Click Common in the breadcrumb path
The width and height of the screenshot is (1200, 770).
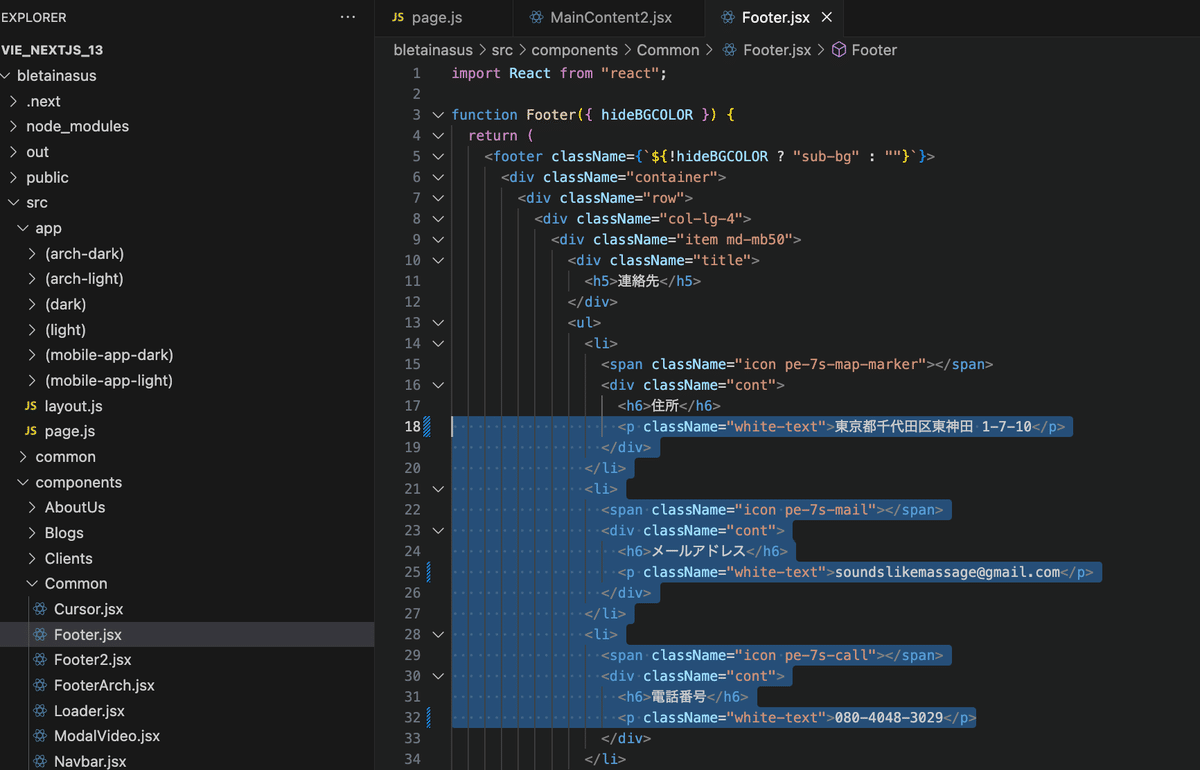tap(668, 49)
